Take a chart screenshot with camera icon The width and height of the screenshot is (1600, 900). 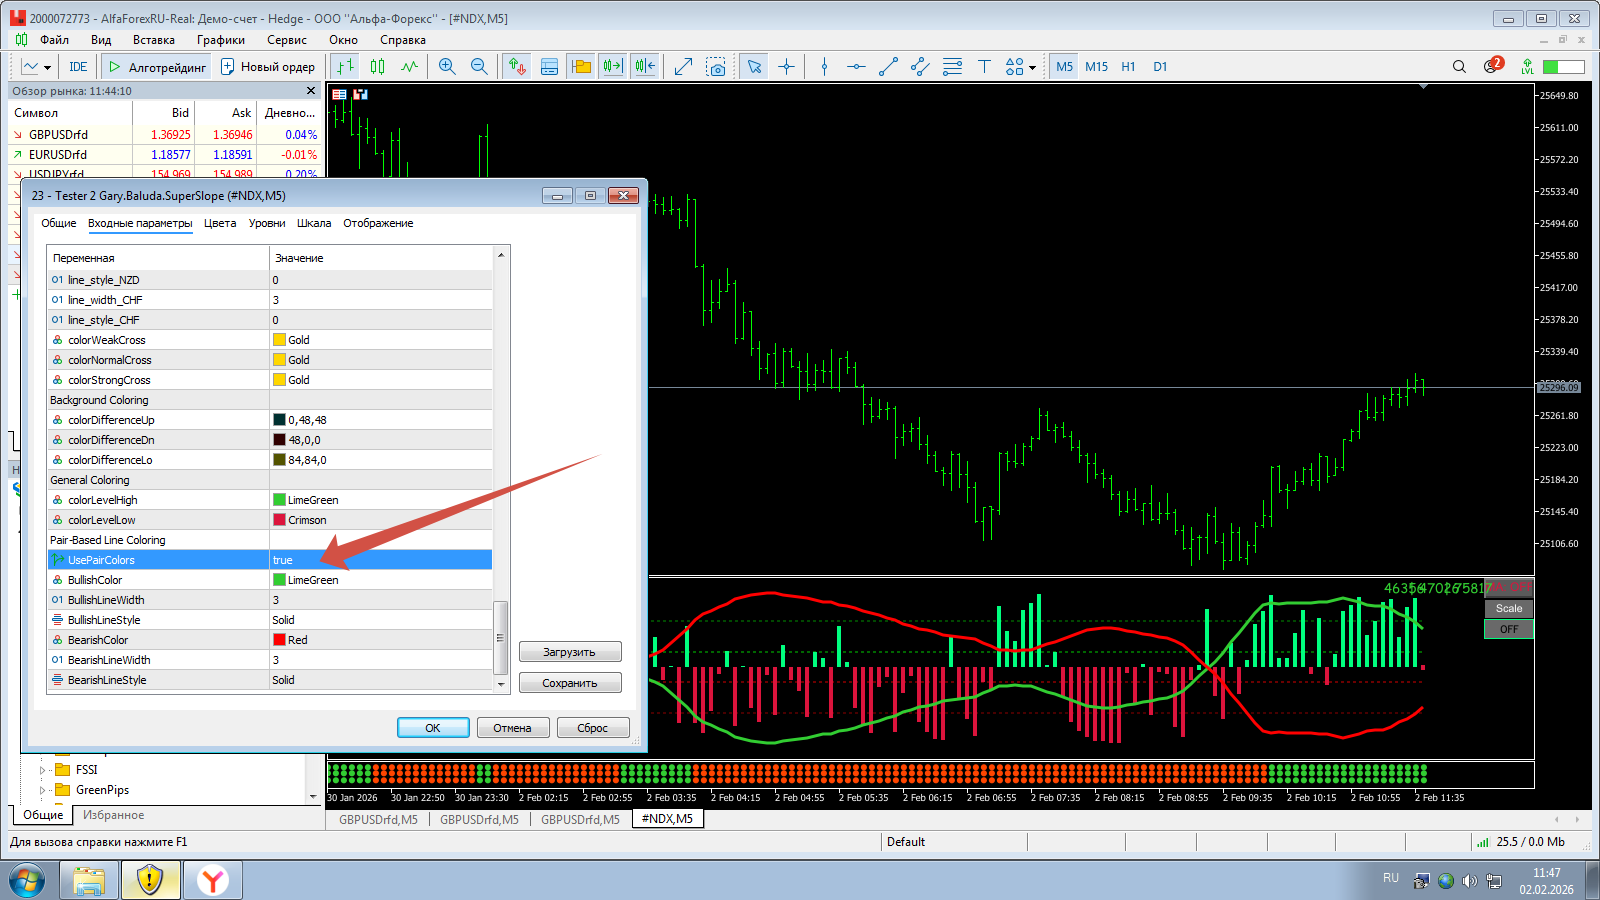716,67
